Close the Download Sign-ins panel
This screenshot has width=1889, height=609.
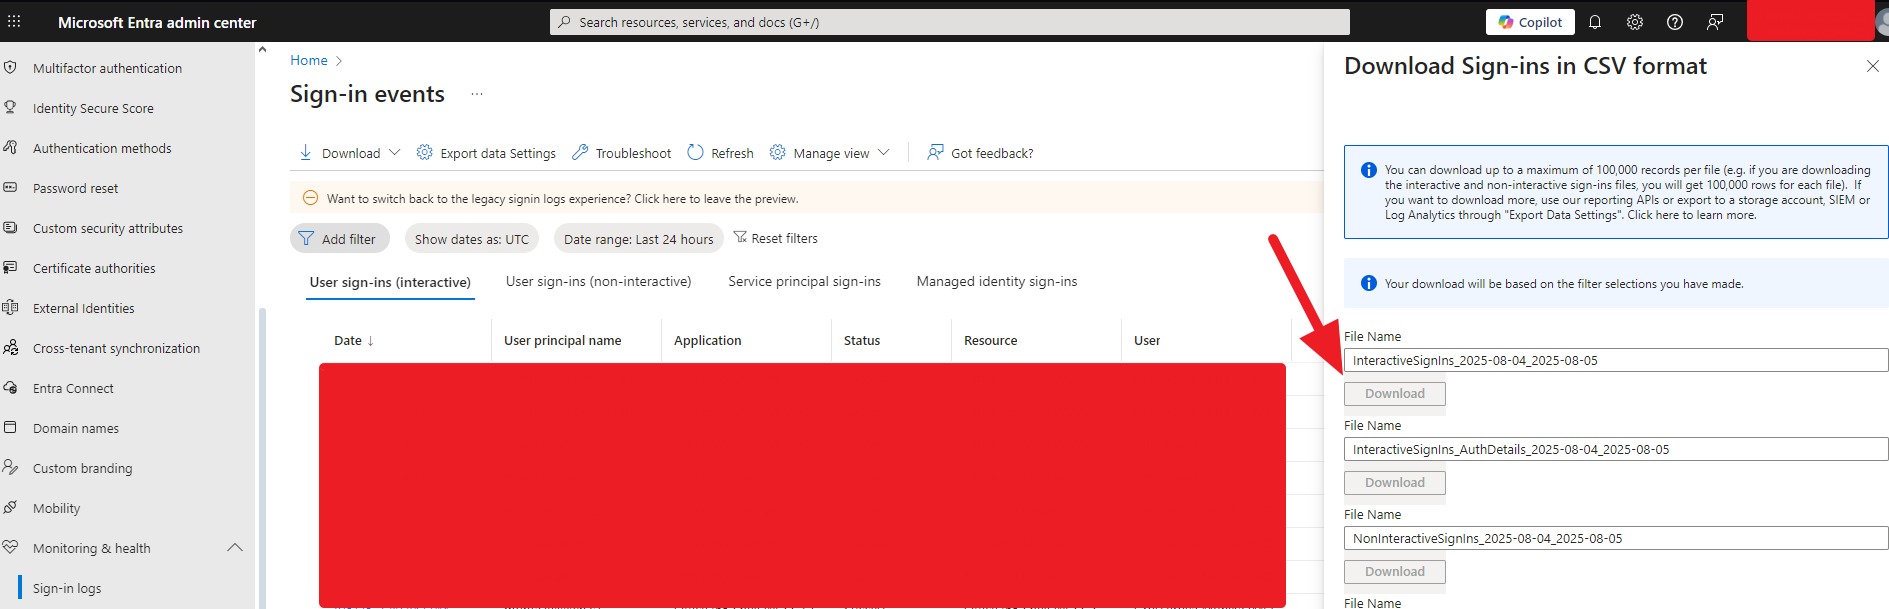coord(1872,66)
